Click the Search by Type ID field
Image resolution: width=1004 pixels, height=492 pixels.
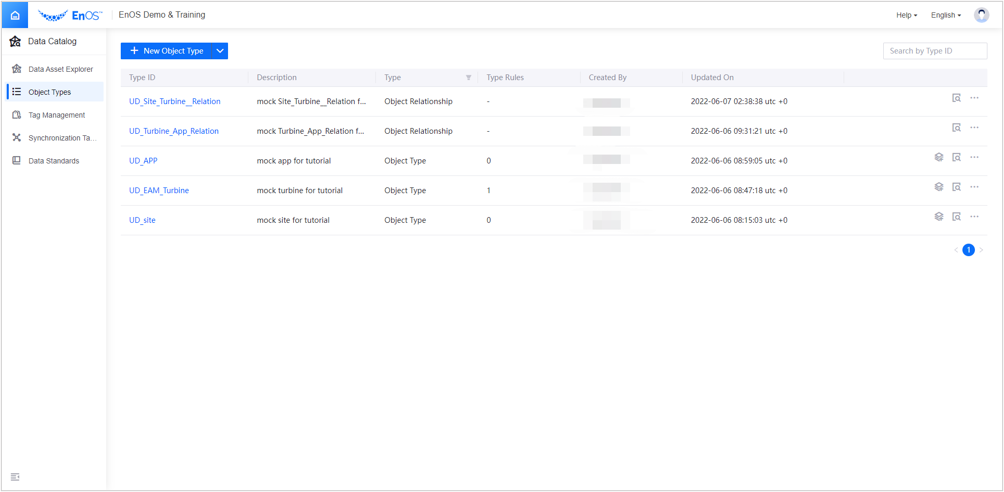point(934,51)
